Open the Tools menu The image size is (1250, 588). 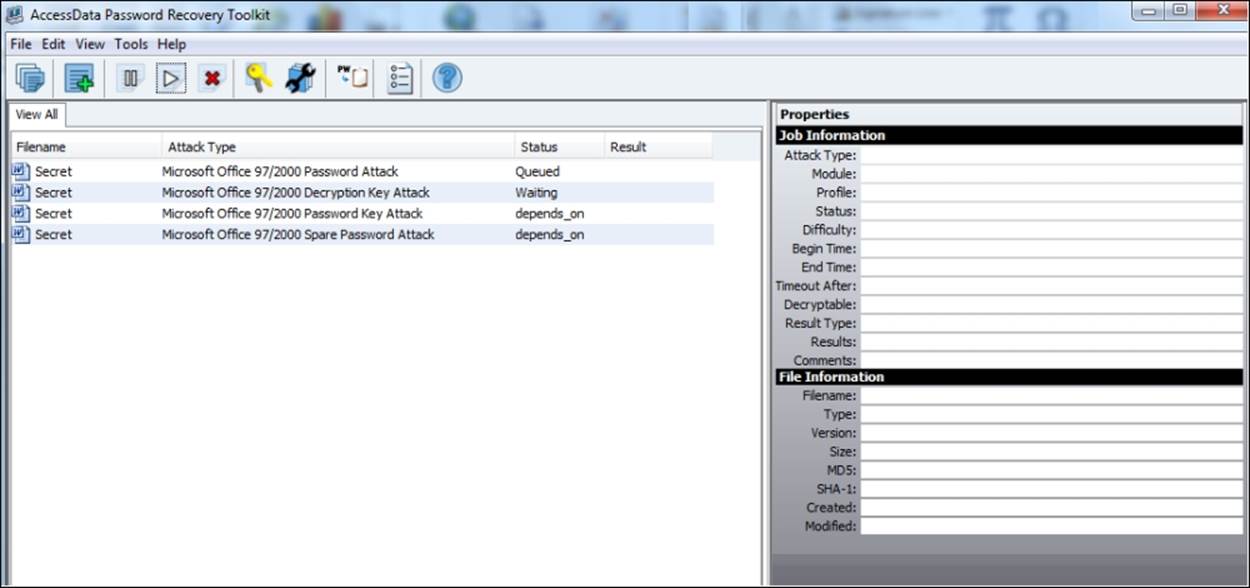click(x=131, y=44)
